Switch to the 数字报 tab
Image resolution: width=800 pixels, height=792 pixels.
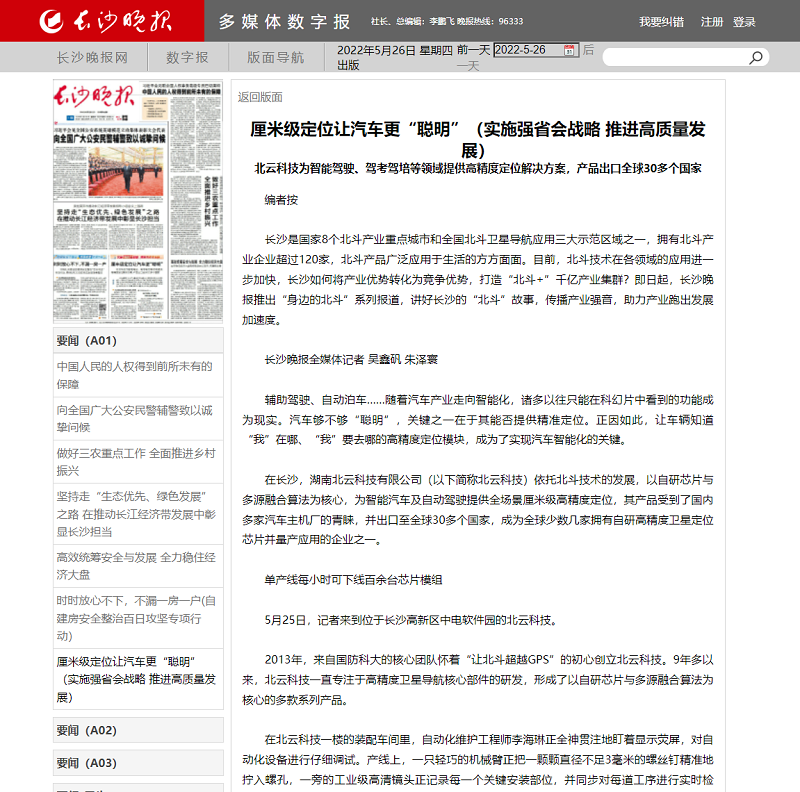pyautogui.click(x=187, y=57)
